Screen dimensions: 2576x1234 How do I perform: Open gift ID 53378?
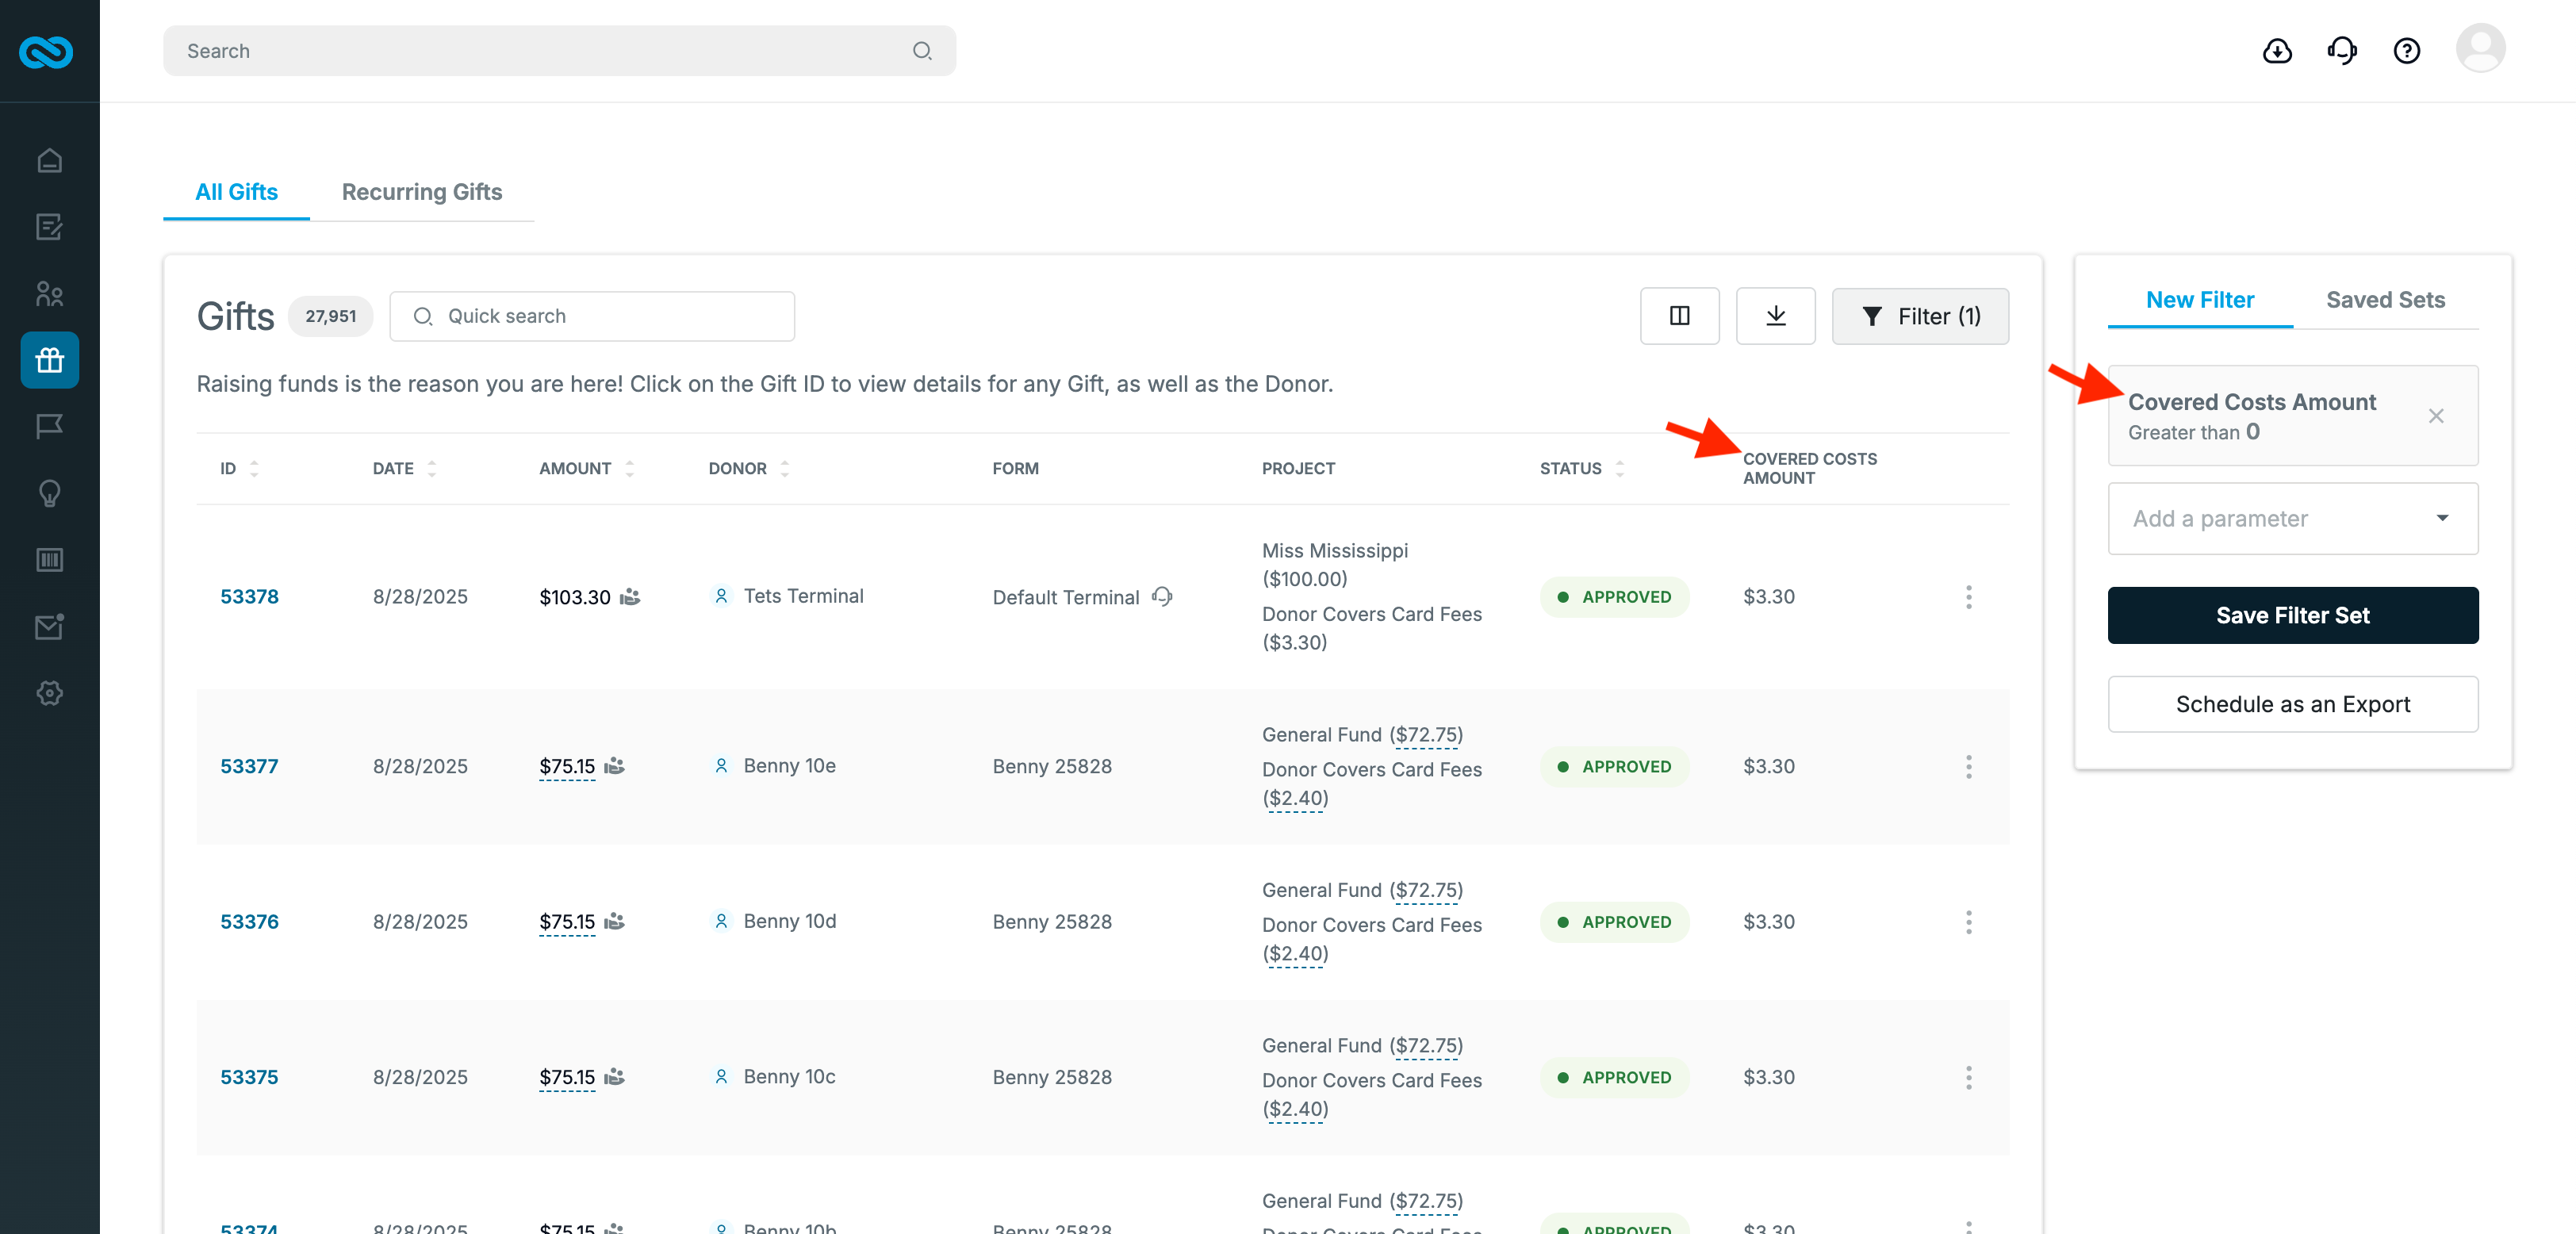click(x=249, y=597)
